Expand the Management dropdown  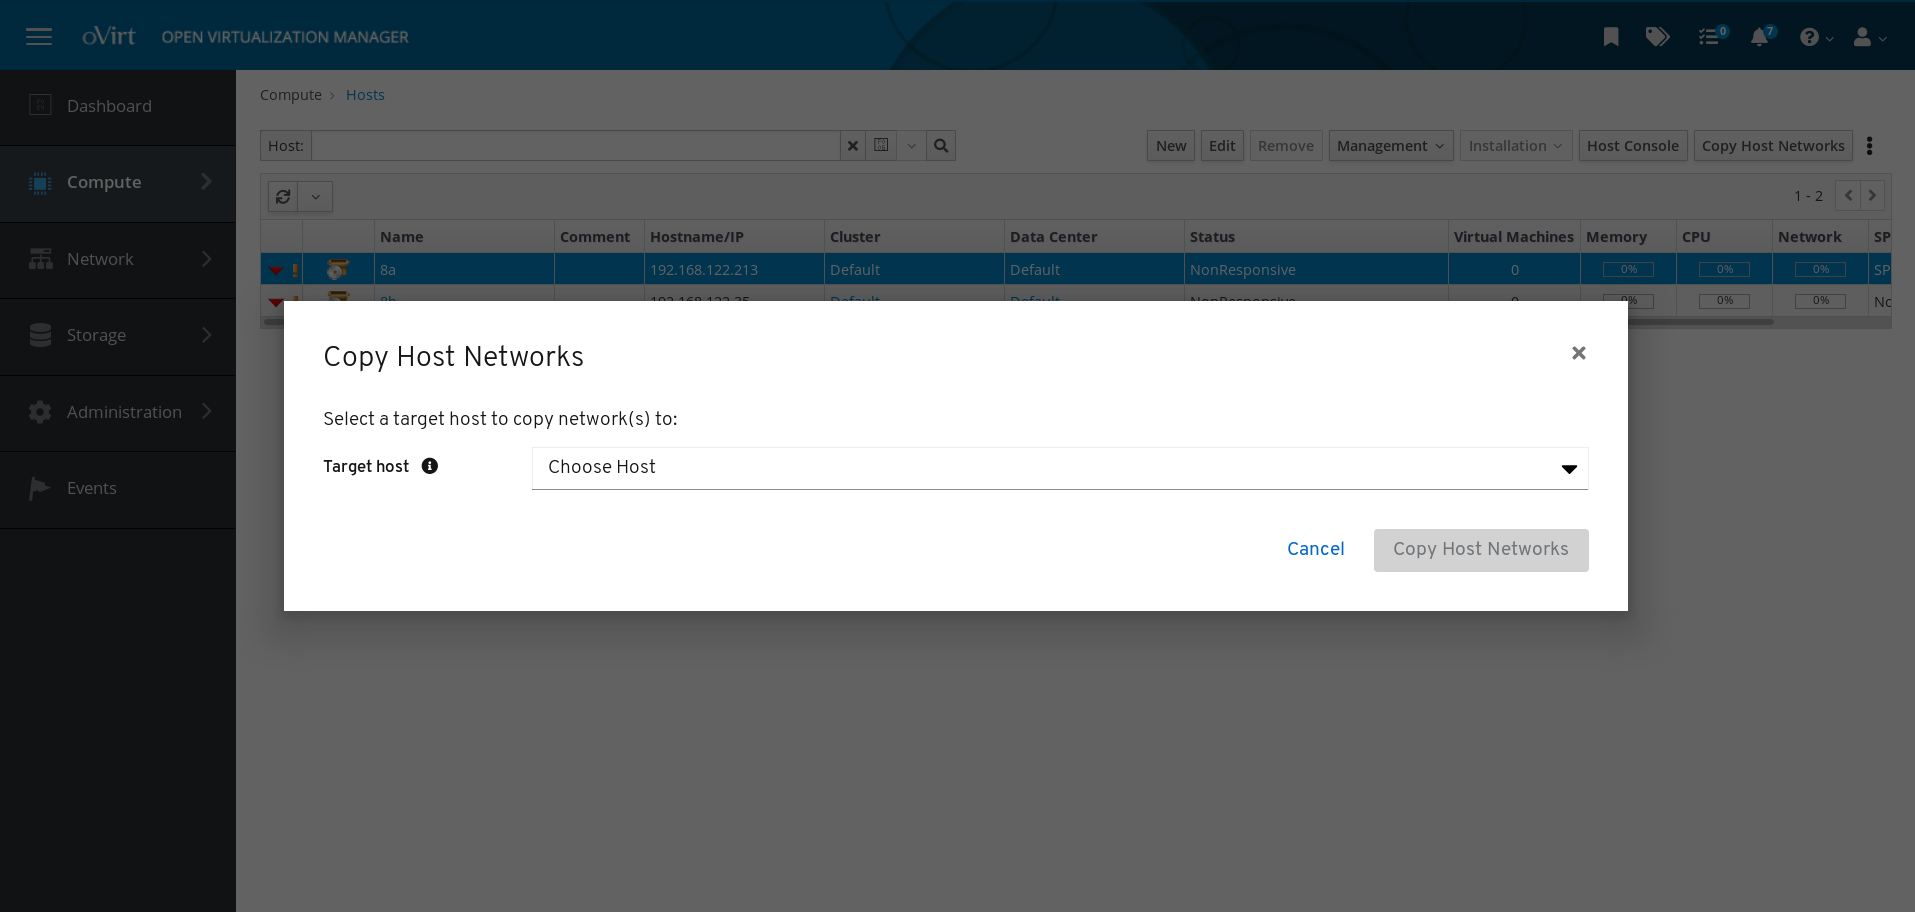click(x=1390, y=145)
